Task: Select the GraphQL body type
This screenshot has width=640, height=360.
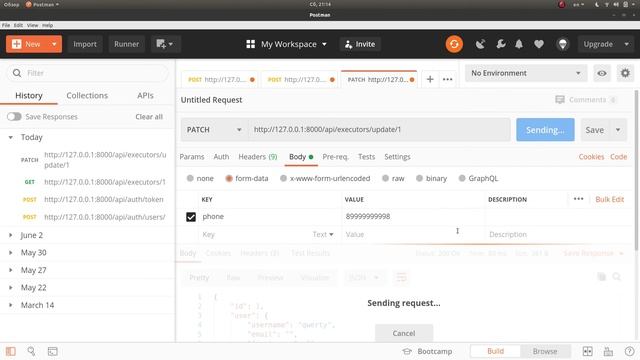Action: pos(462,178)
